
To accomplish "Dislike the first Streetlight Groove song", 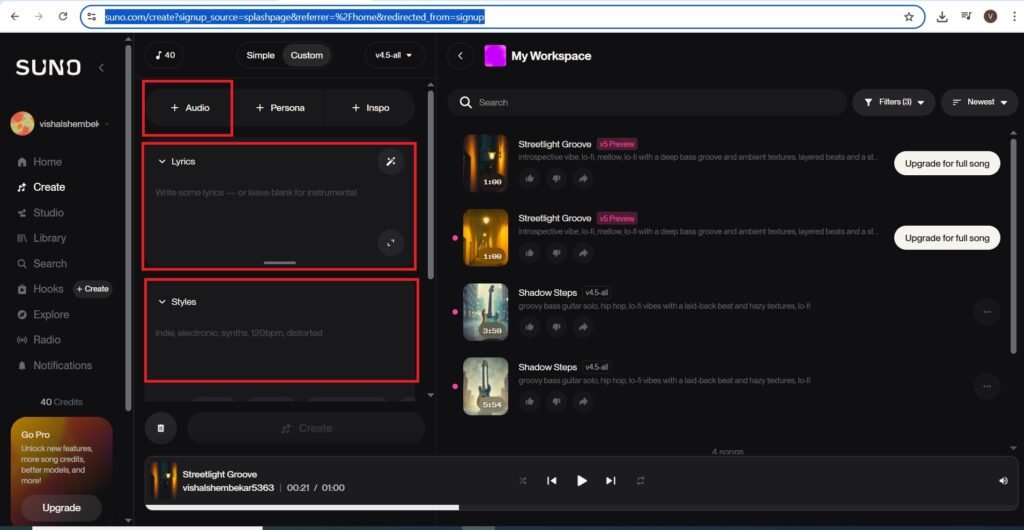I will 556,178.
